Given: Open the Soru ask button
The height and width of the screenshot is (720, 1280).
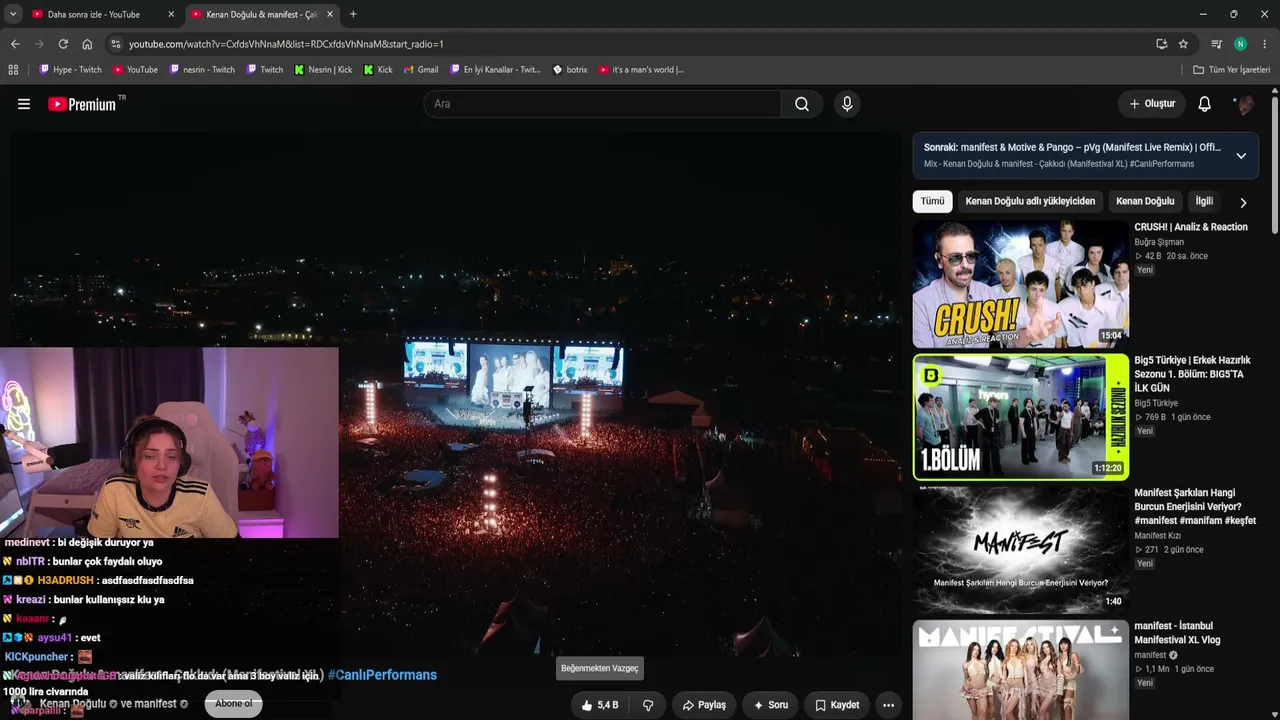Looking at the screenshot, I should (x=771, y=705).
